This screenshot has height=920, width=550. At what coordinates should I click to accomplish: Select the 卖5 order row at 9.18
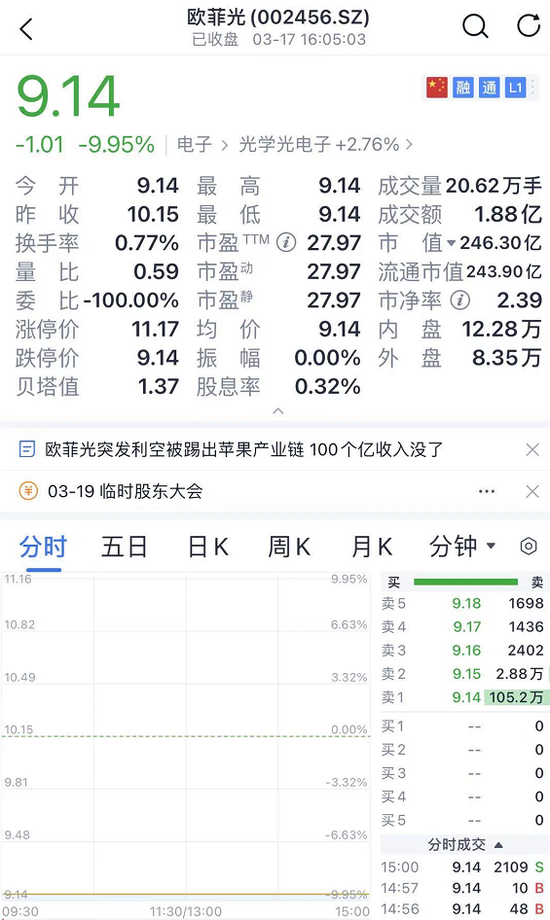(464, 603)
